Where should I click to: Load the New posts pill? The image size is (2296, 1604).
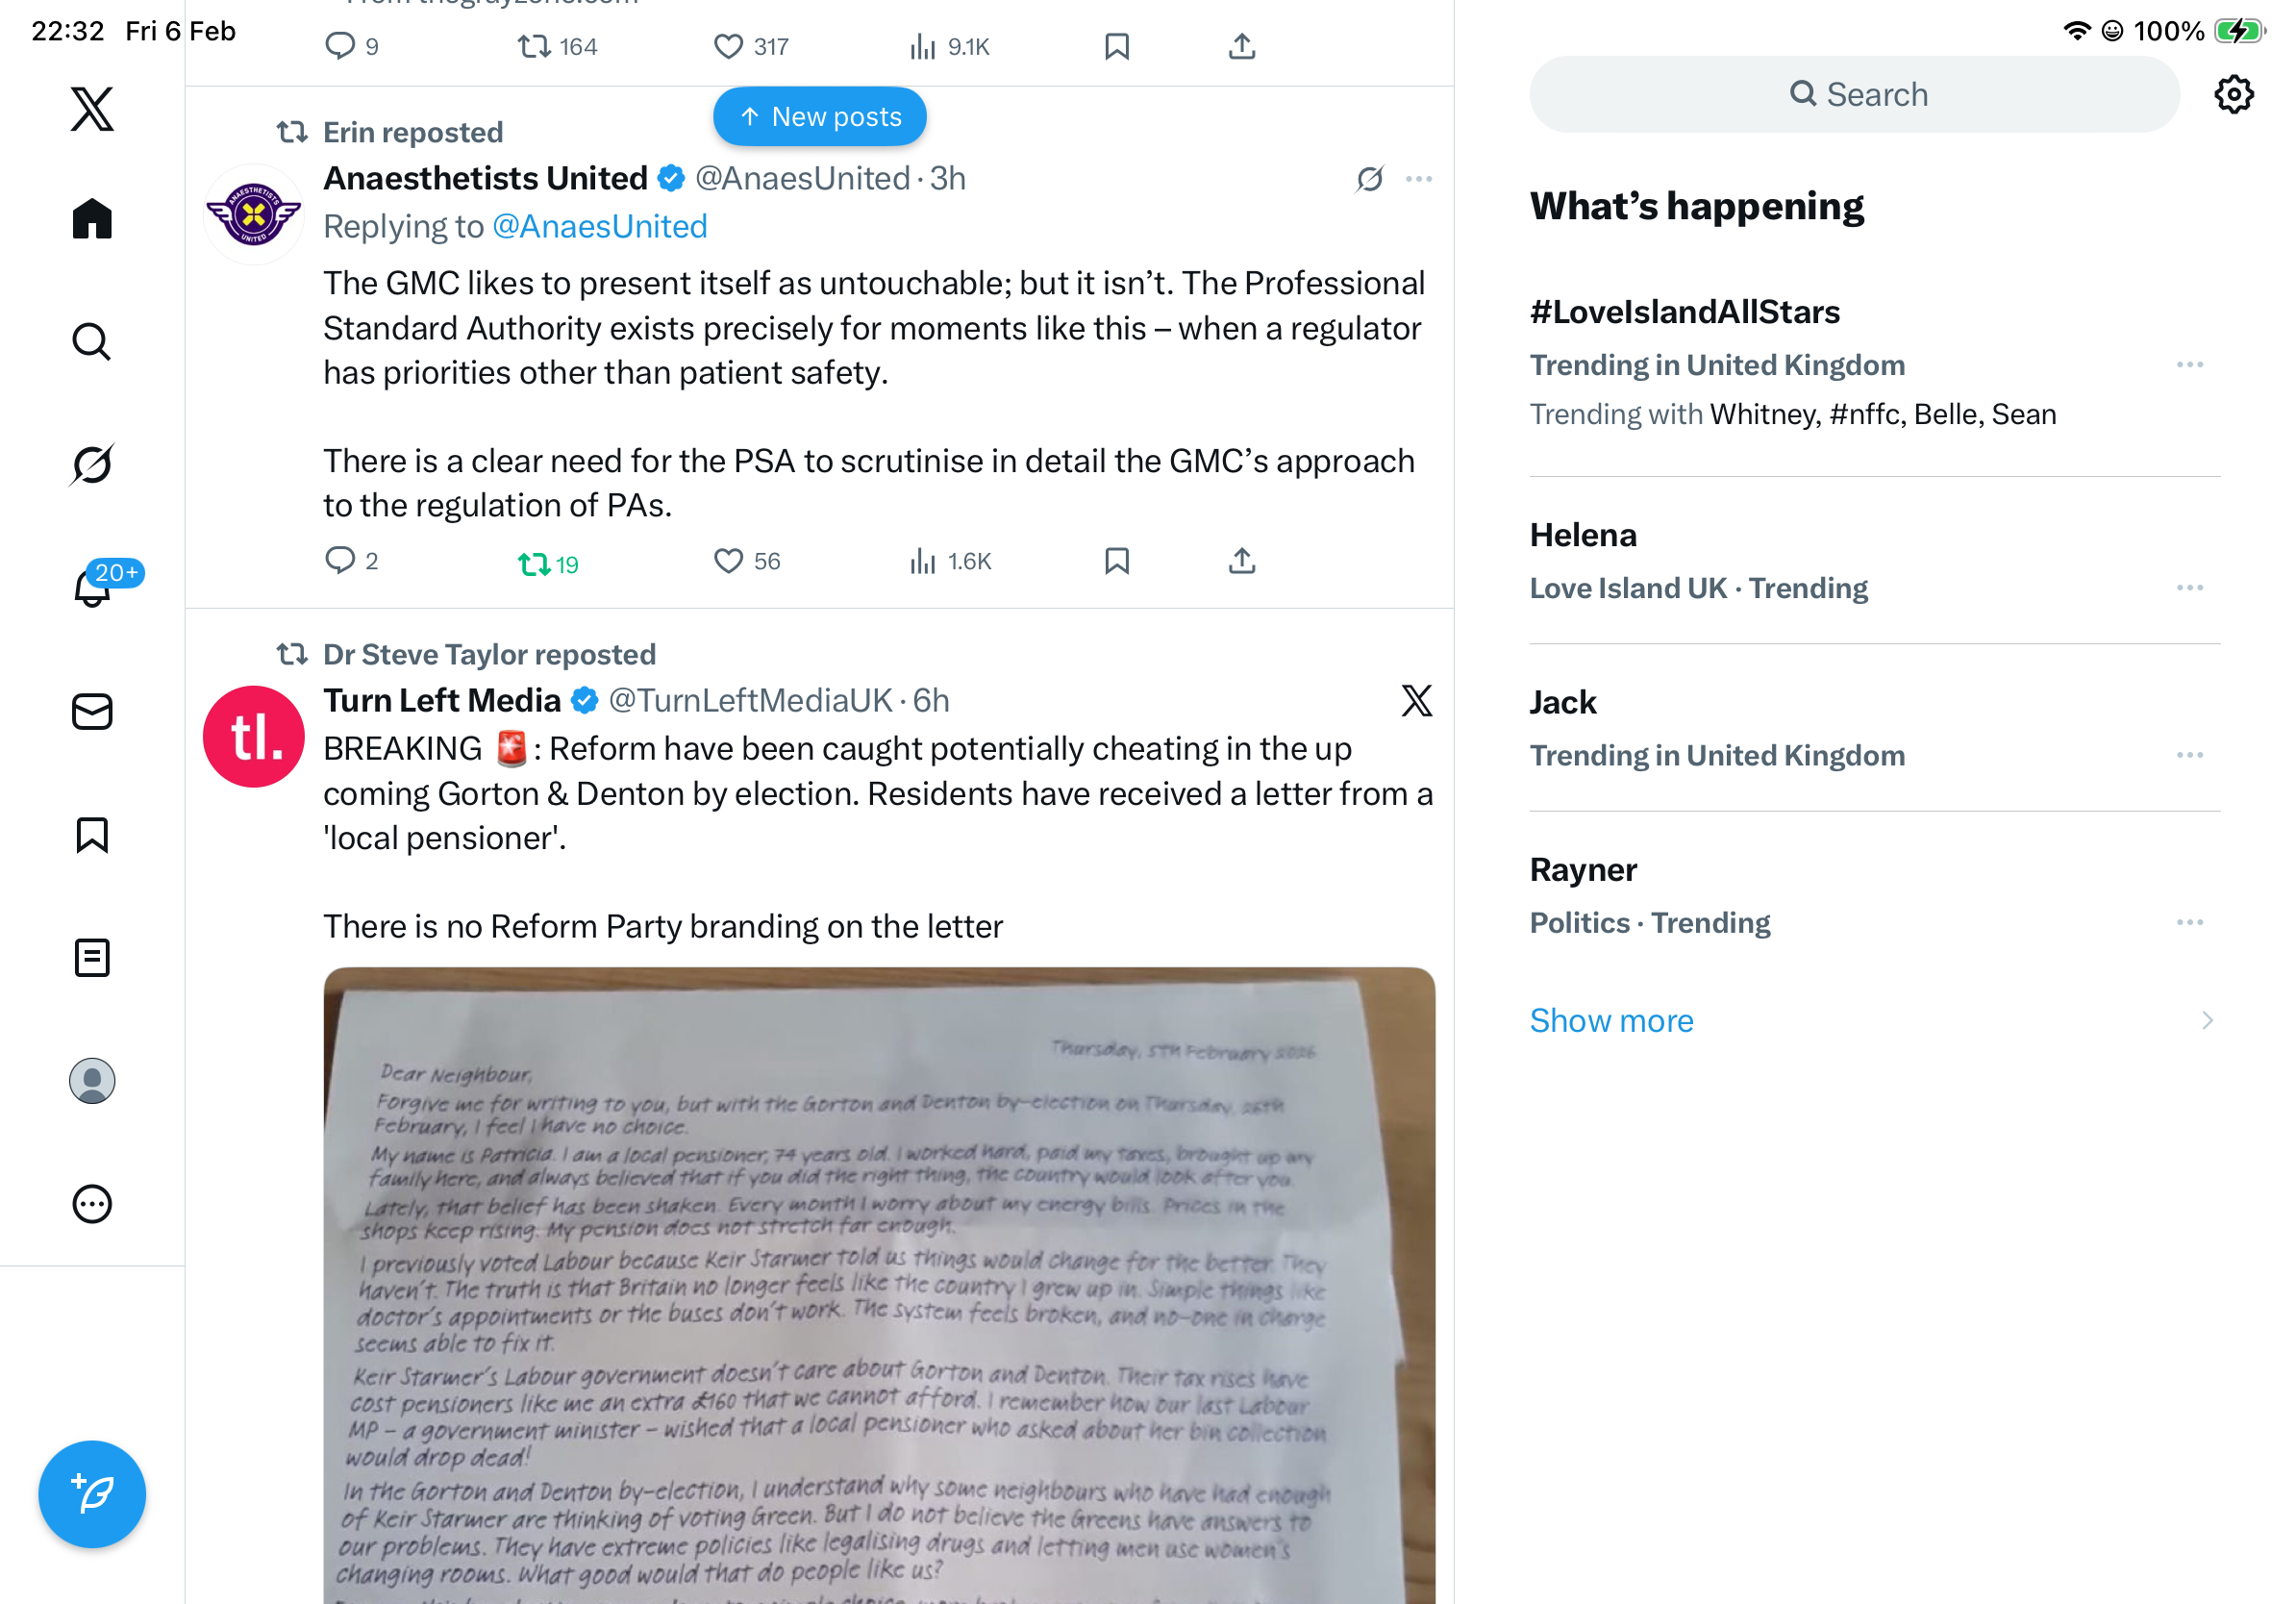point(819,117)
